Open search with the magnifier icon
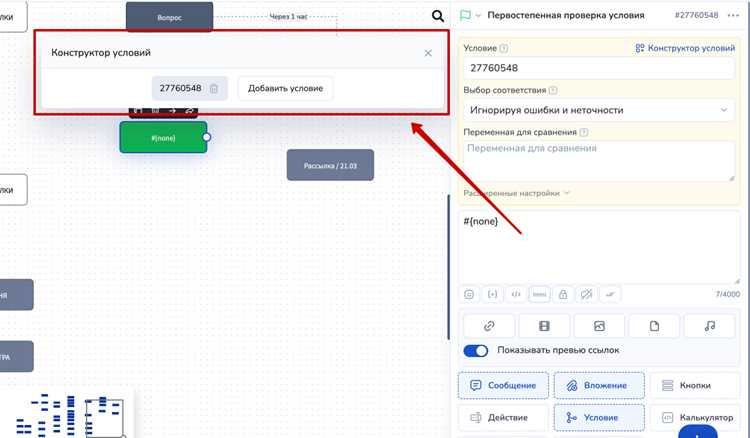Screen dimensions: 750x438 click(438, 16)
